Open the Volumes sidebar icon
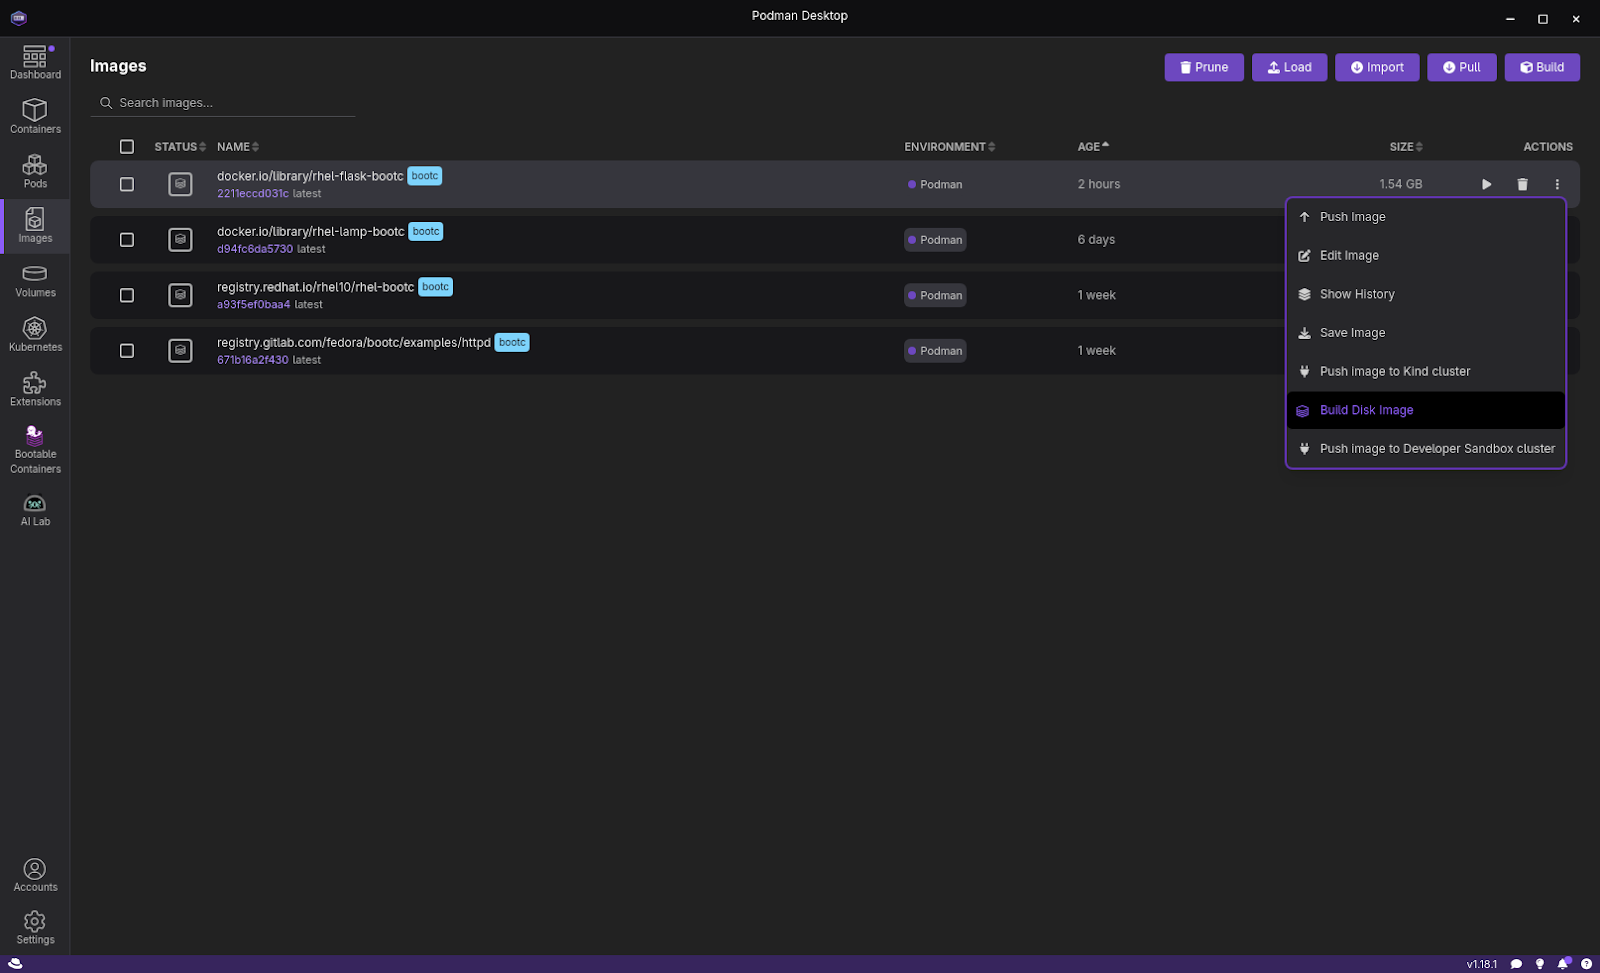The width and height of the screenshot is (1600, 973). pos(35,280)
